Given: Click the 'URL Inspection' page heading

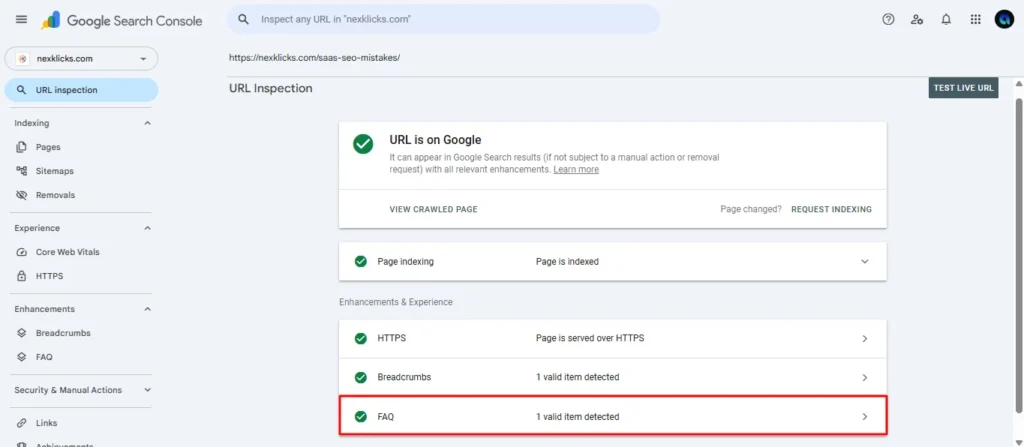Looking at the screenshot, I should point(271,88).
